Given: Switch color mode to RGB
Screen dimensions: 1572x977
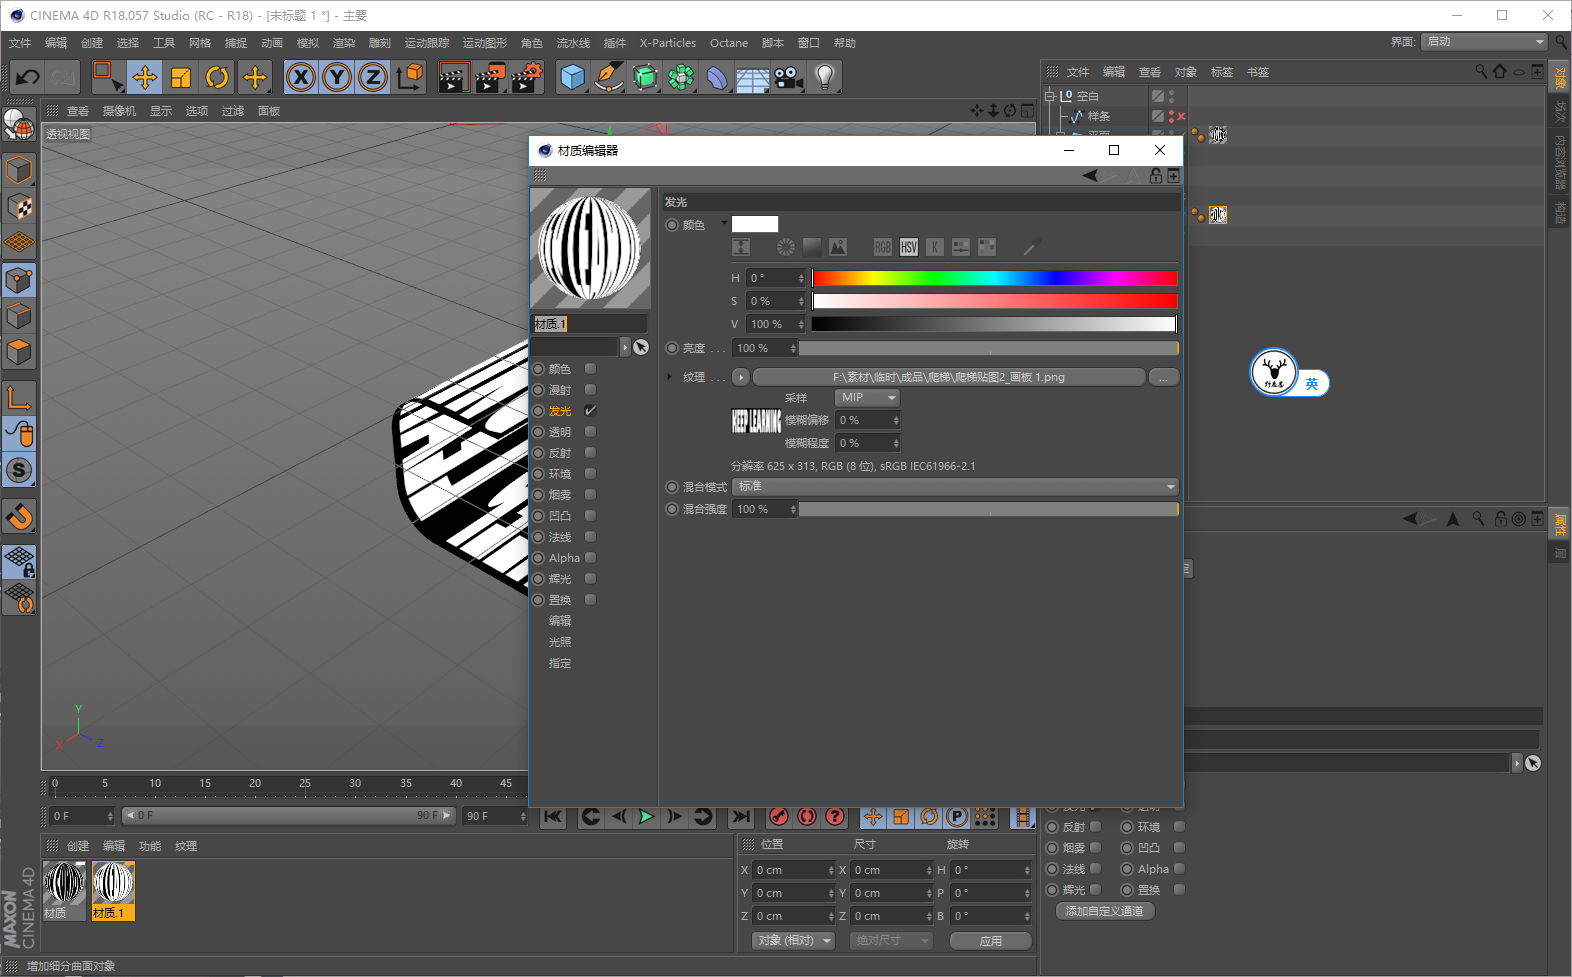Looking at the screenshot, I should [x=883, y=247].
